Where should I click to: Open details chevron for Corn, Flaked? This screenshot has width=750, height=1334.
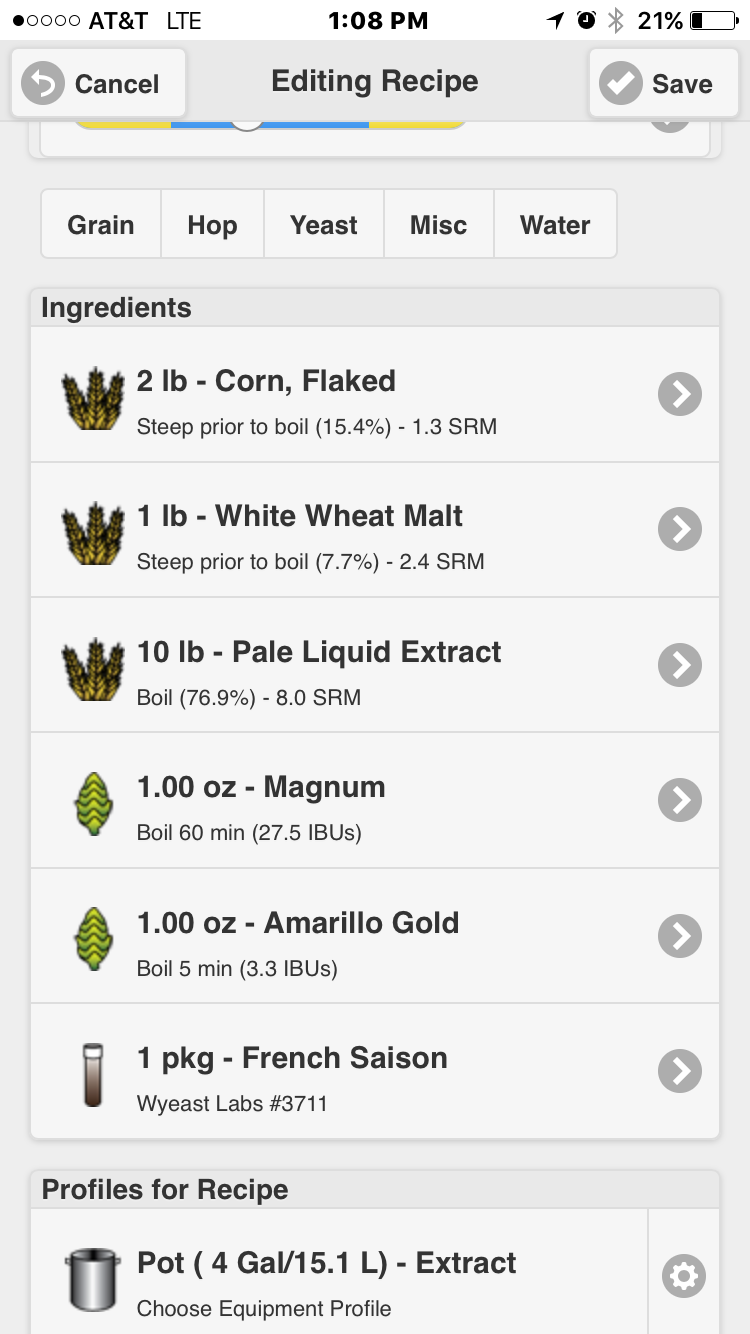pos(680,394)
